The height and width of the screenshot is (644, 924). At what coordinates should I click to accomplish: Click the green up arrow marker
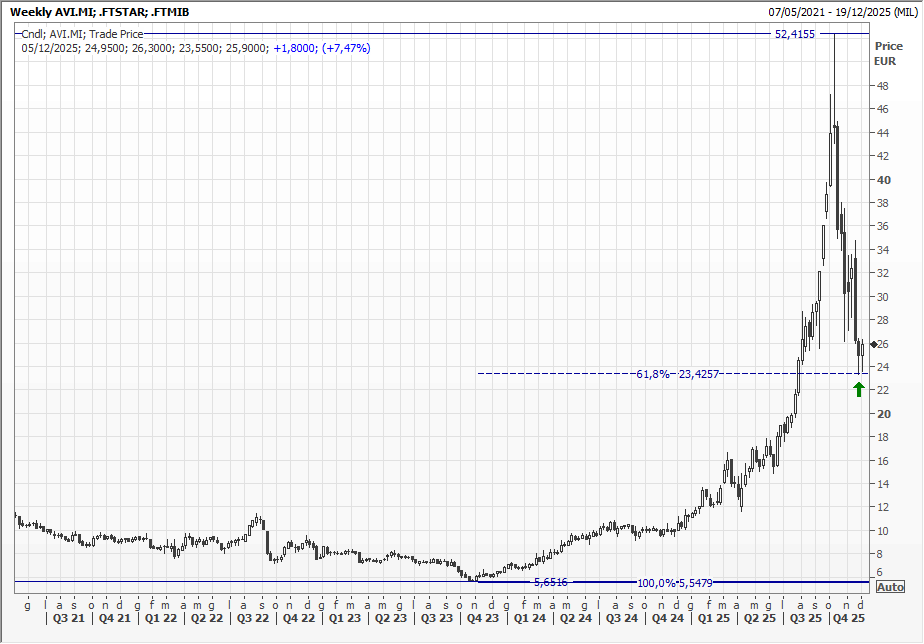coord(858,389)
